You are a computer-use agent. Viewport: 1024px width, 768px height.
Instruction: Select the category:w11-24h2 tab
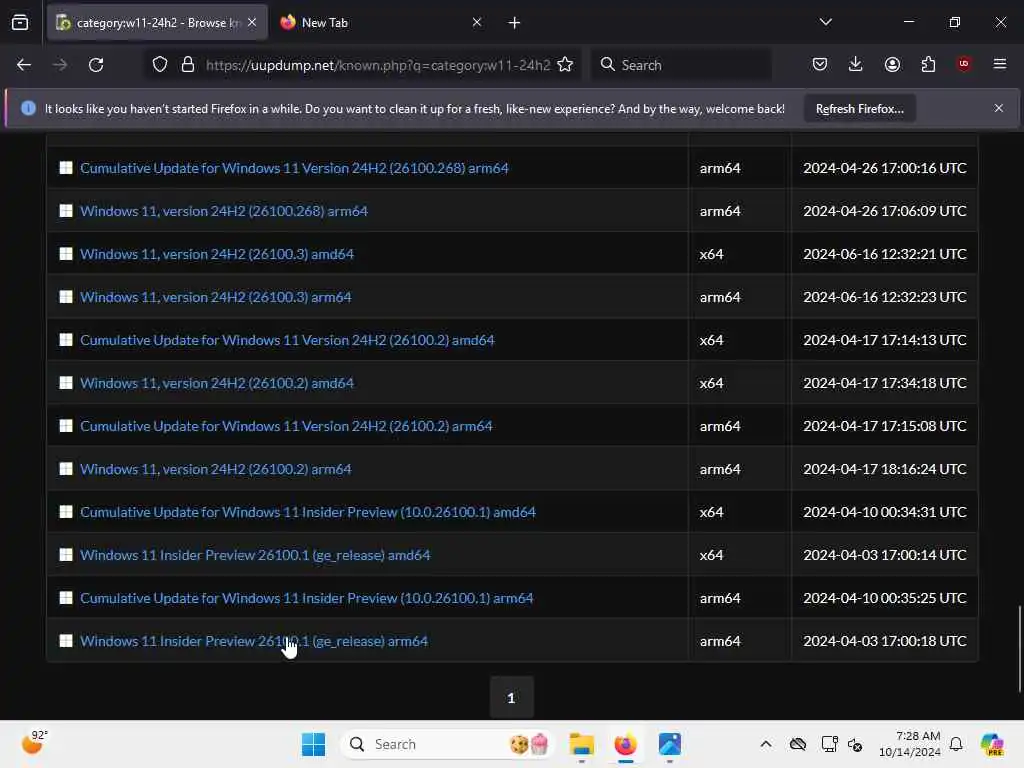click(x=157, y=22)
